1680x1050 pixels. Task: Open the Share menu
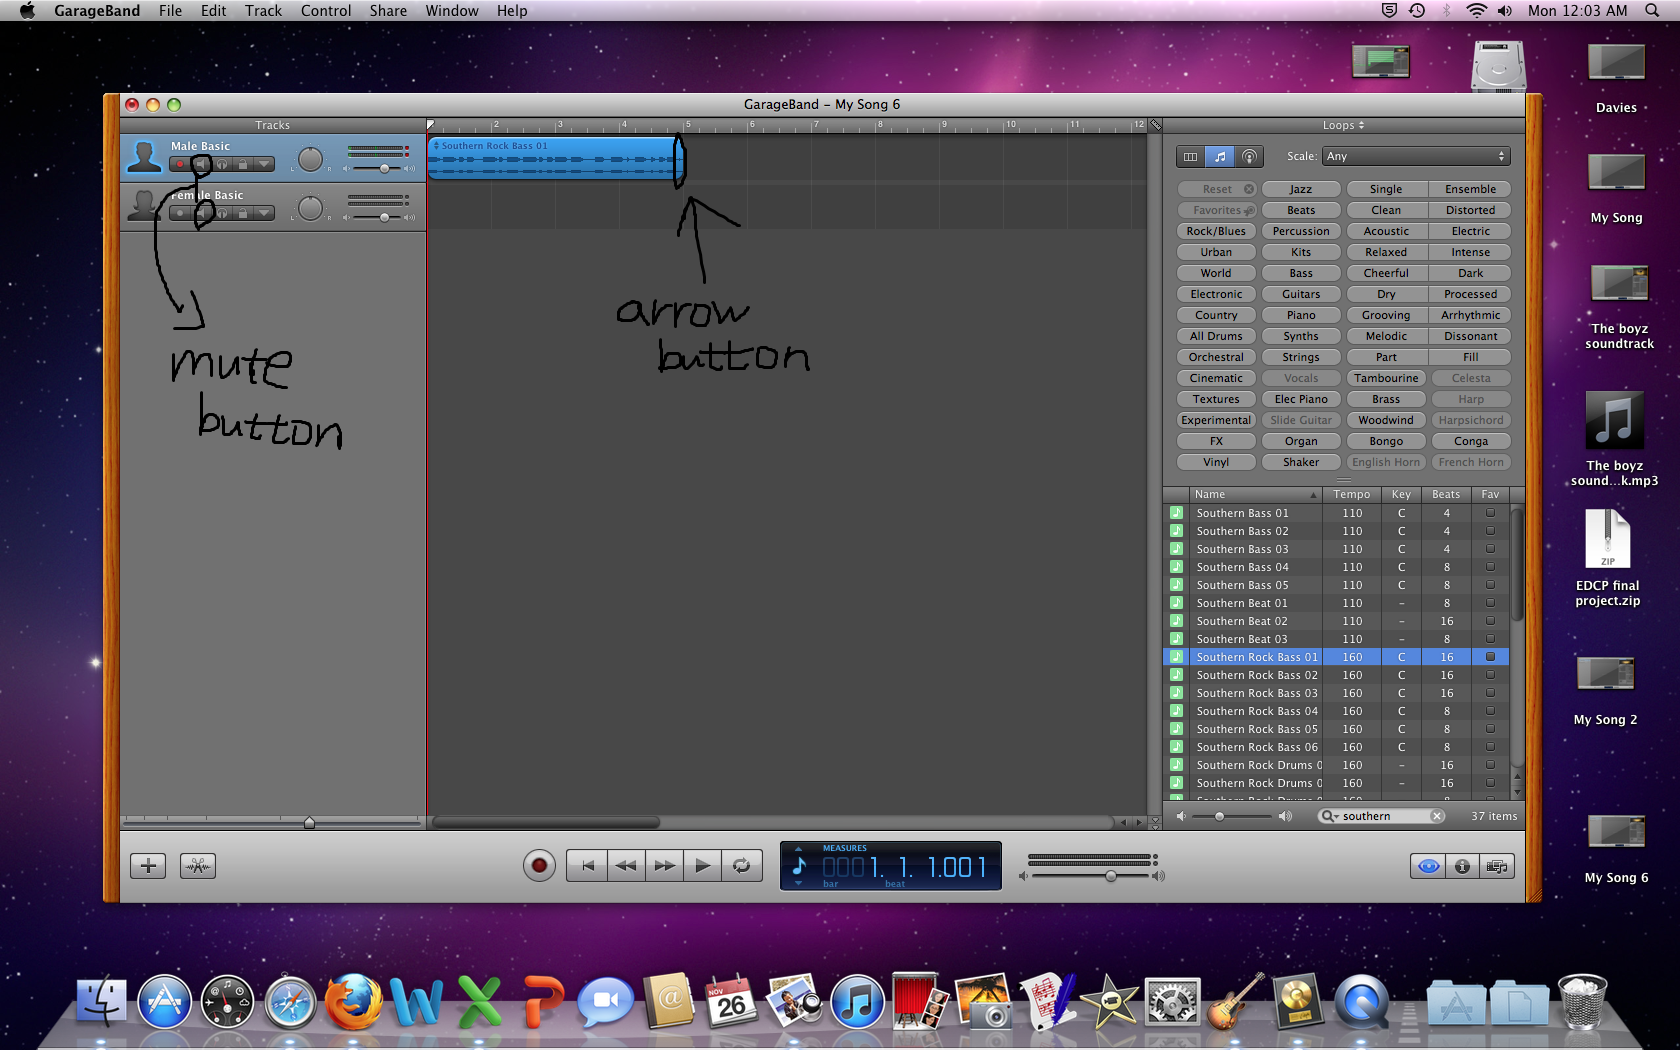point(388,11)
